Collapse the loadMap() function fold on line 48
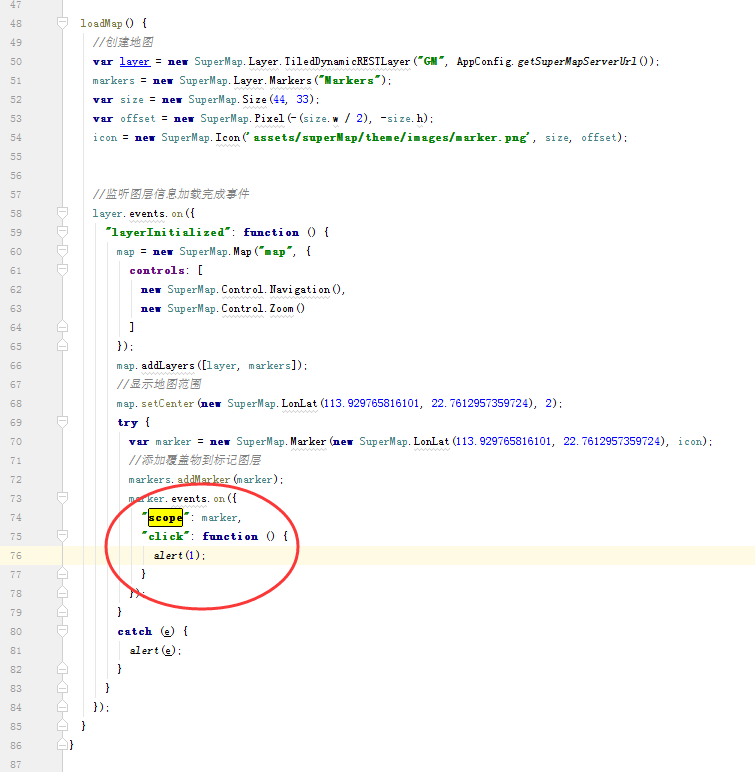The image size is (755, 772). click(x=62, y=22)
